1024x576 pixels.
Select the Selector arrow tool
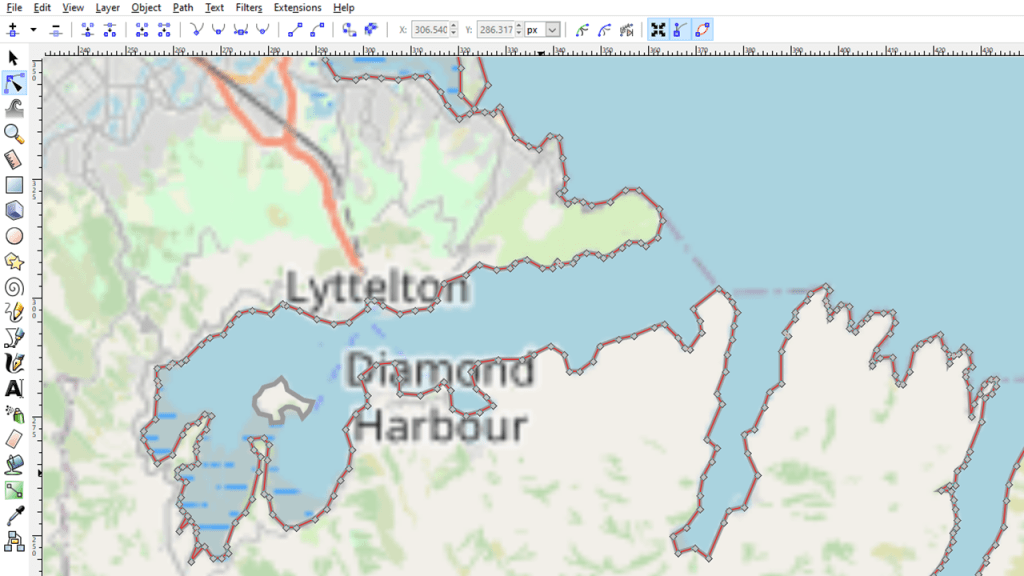coord(14,58)
